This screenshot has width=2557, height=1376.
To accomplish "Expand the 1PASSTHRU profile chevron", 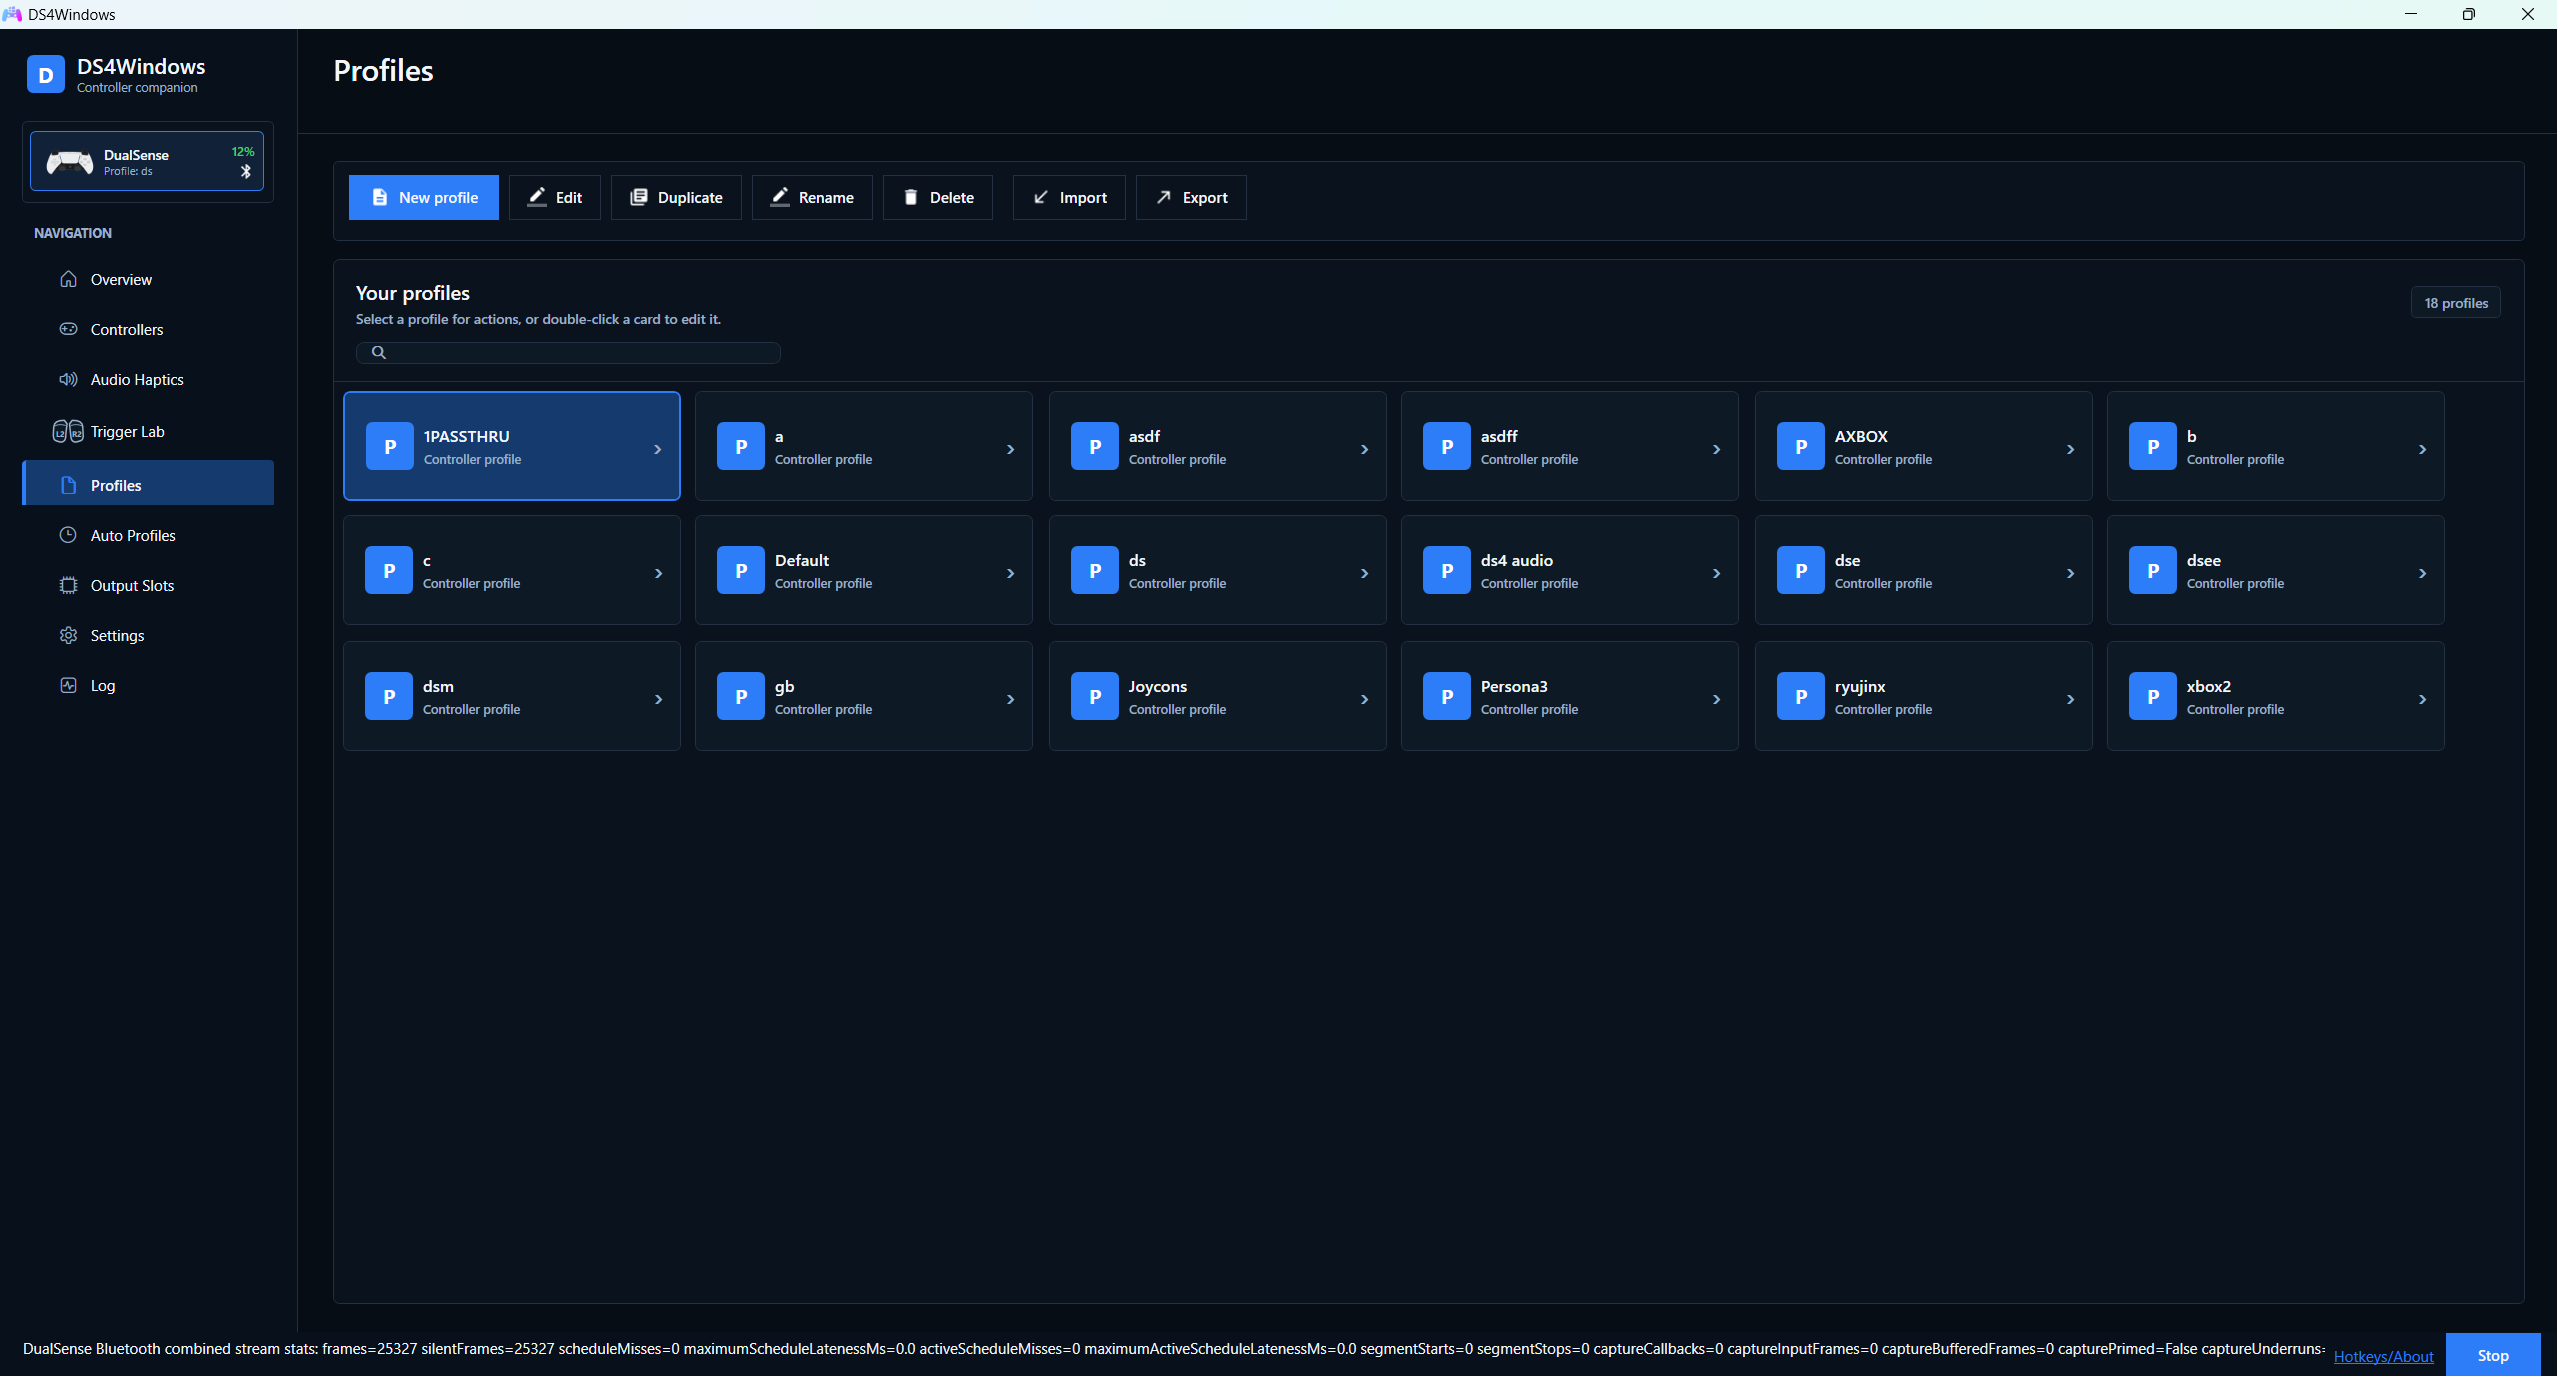I will click(658, 449).
